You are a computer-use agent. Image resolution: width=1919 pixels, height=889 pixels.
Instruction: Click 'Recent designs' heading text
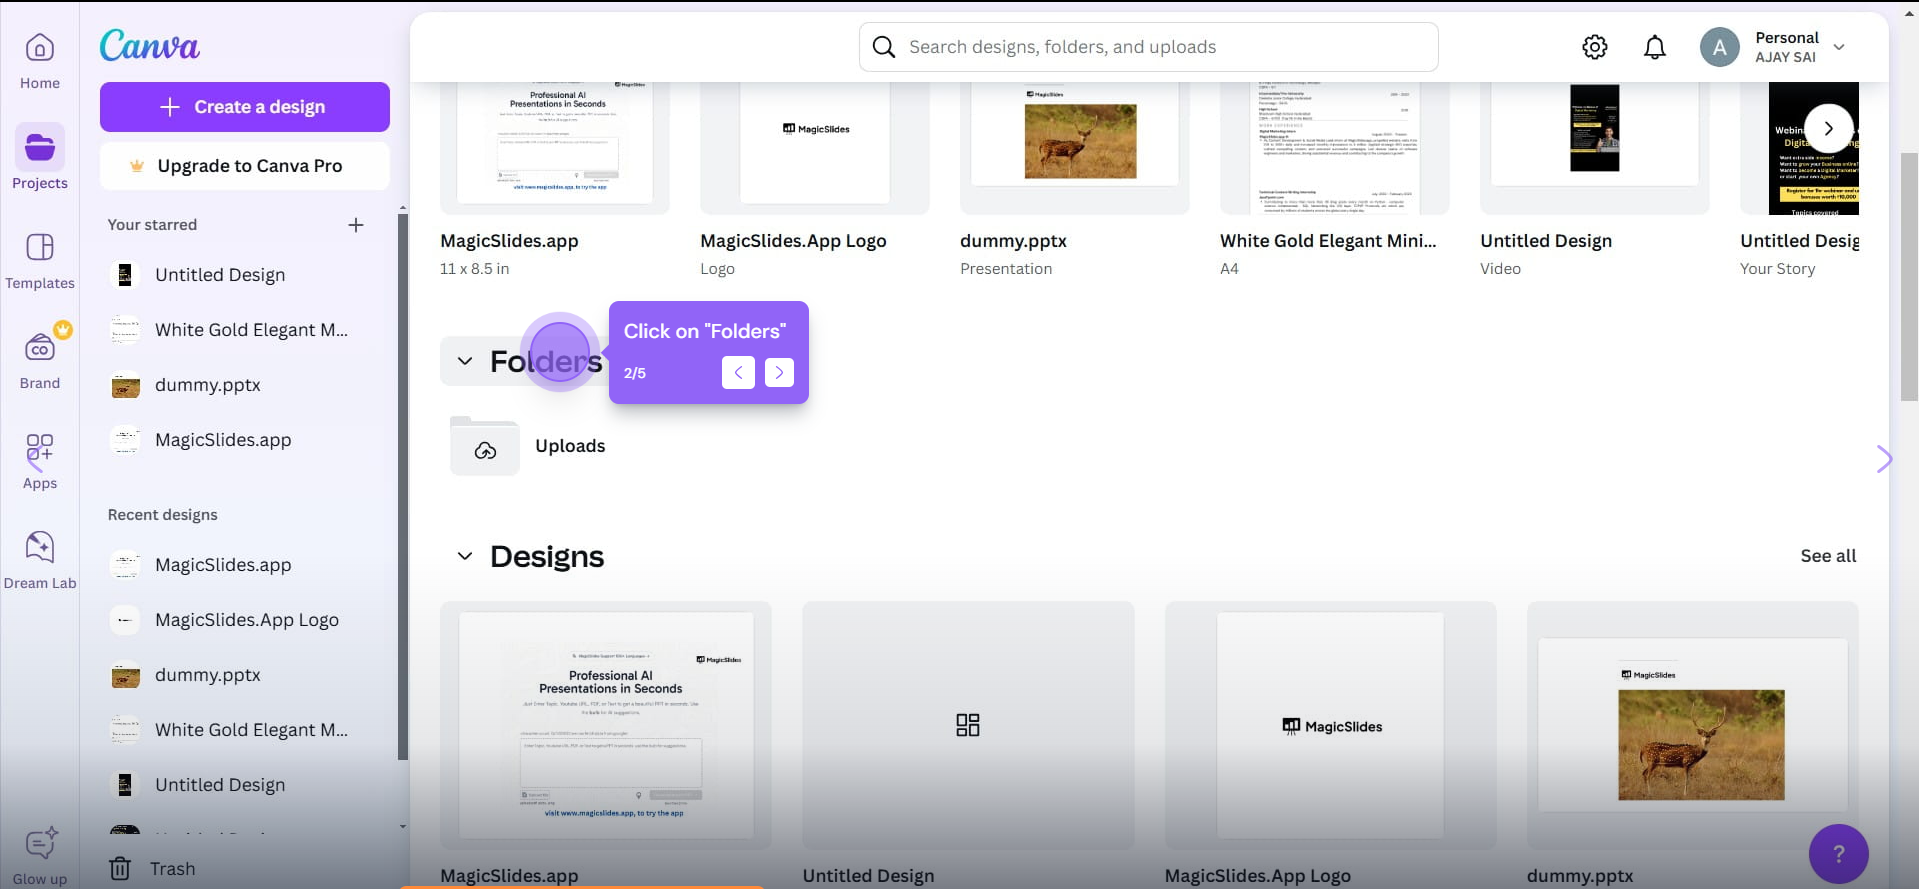(163, 515)
